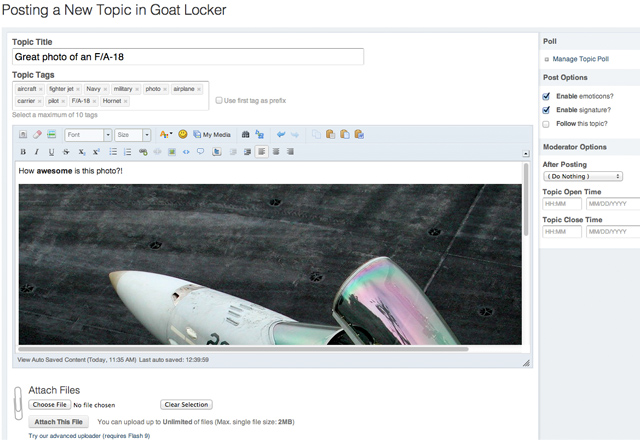Open the text color picker
The height and width of the screenshot is (440, 640).
[x=165, y=134]
